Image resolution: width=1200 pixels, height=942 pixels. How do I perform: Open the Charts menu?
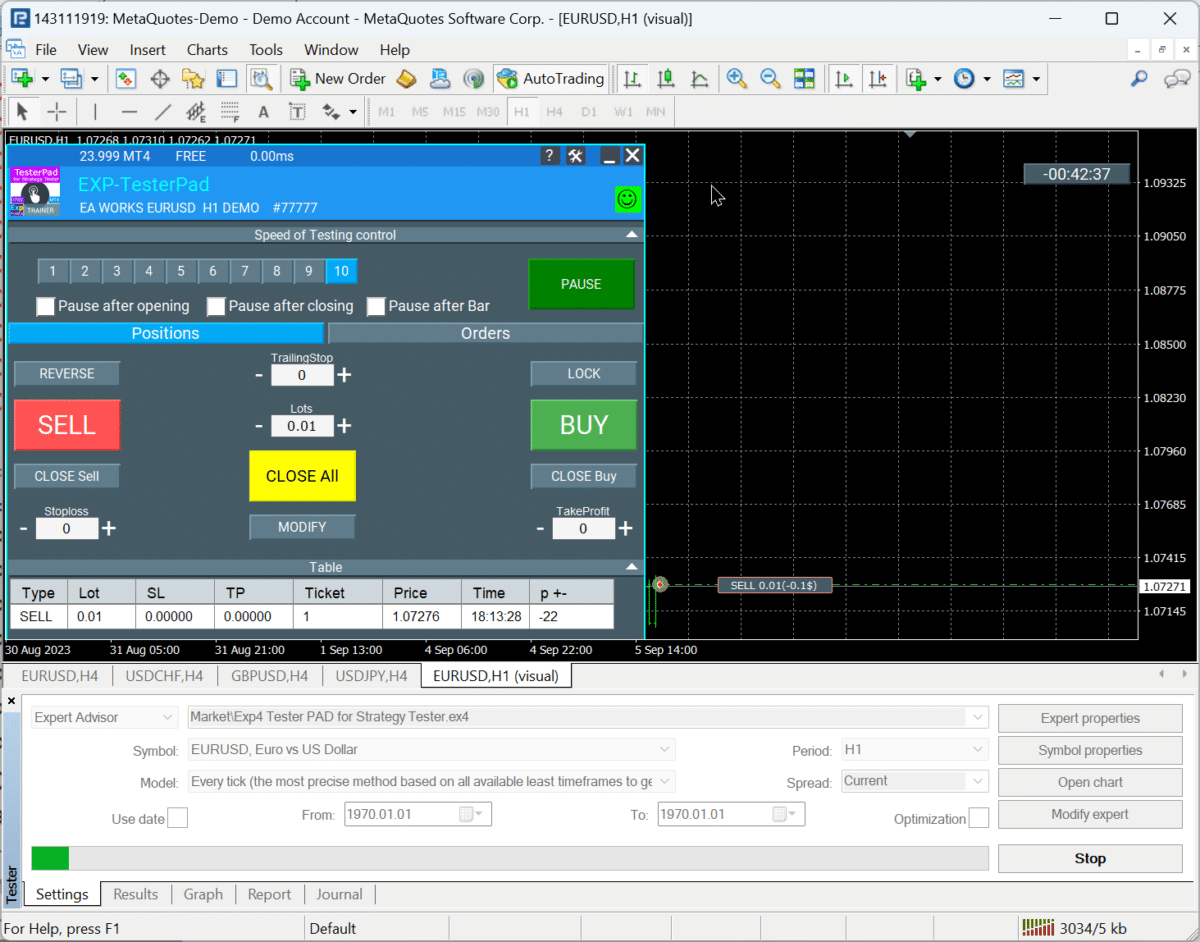coord(207,50)
